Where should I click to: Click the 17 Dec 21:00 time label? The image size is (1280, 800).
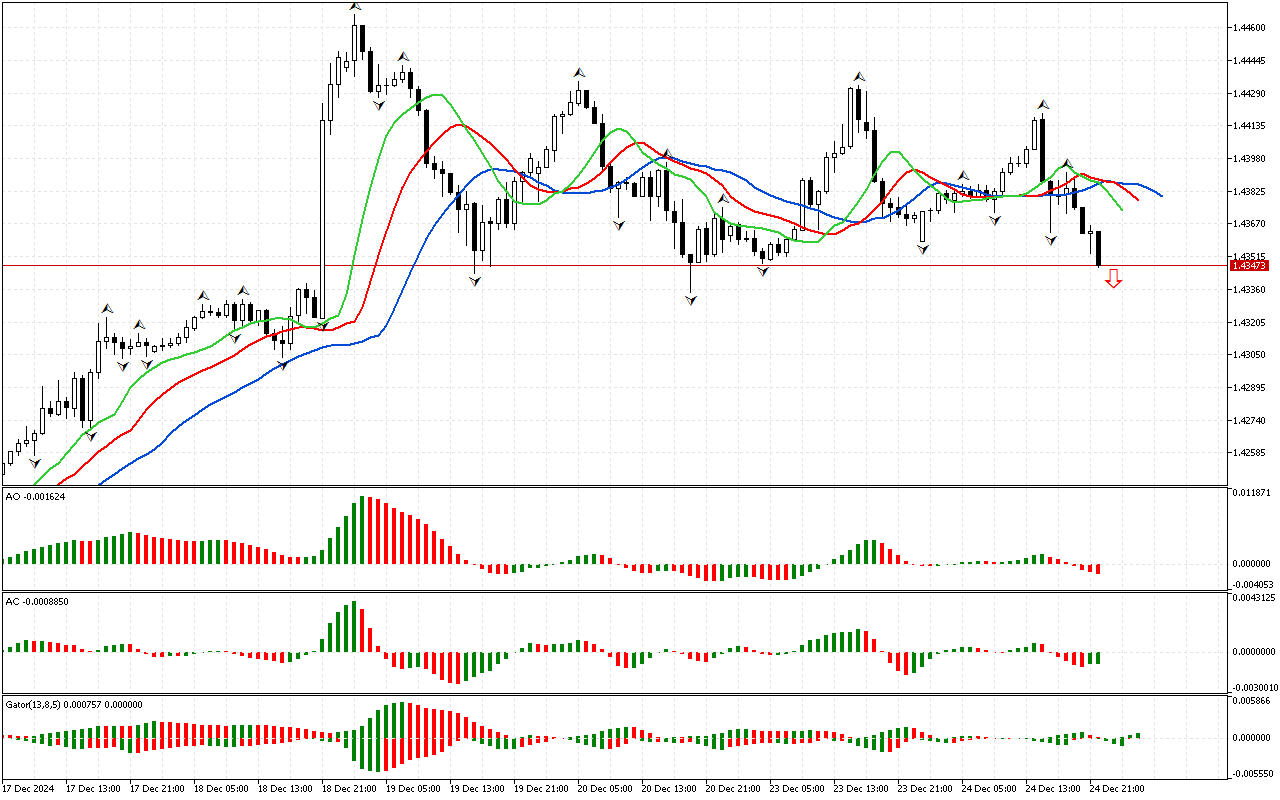point(157,788)
